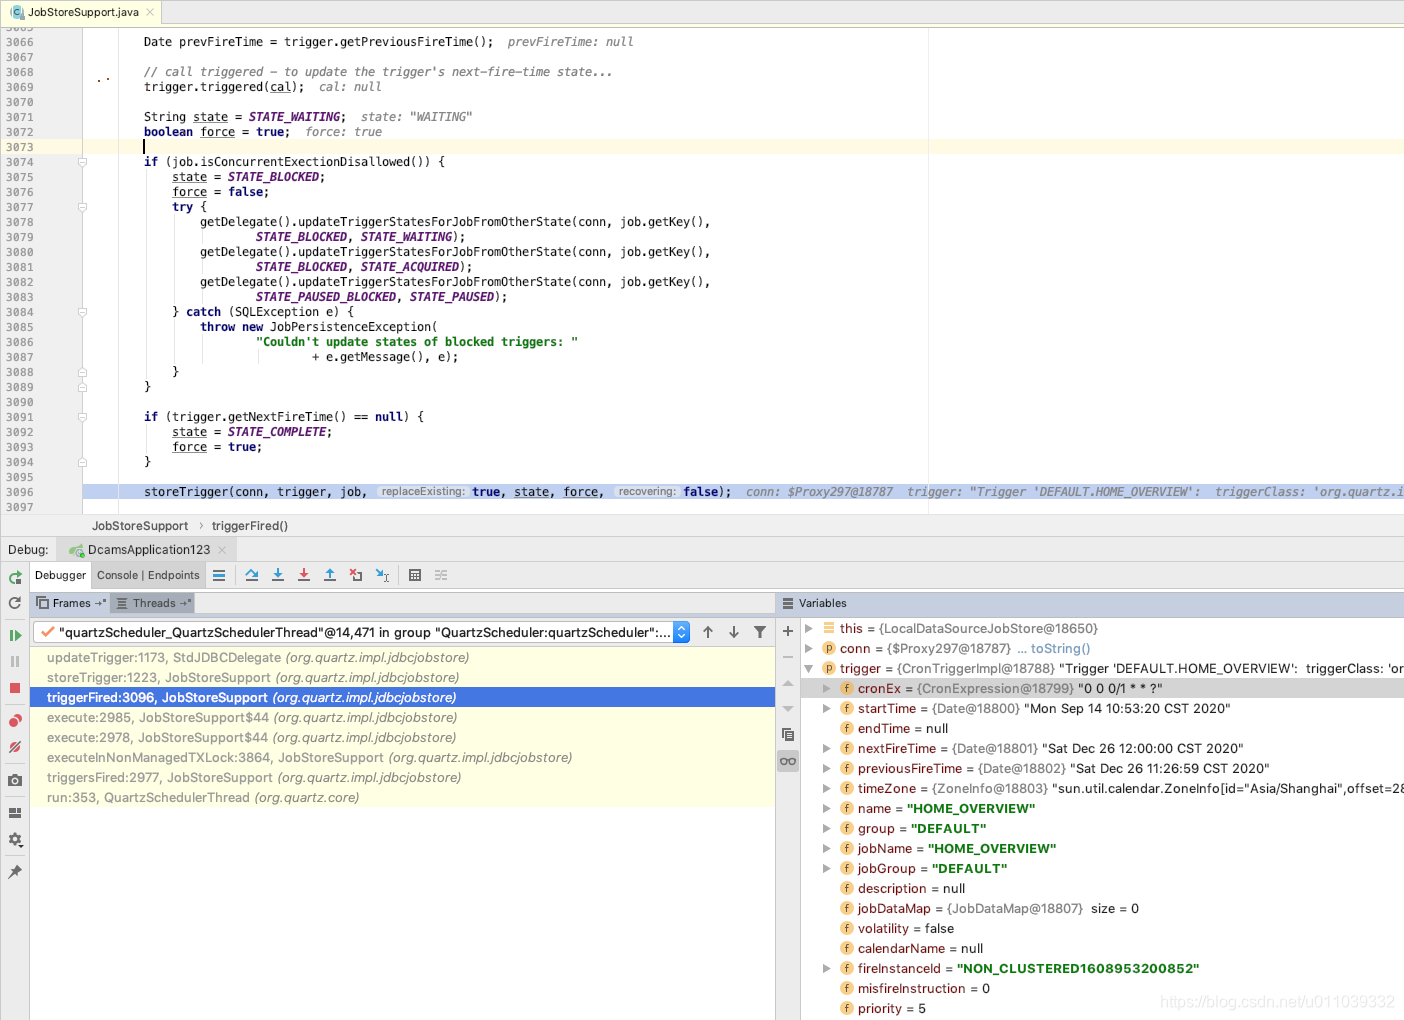Click the Variables panel header icon
Viewport: 1404px width, 1020px height.
(788, 603)
